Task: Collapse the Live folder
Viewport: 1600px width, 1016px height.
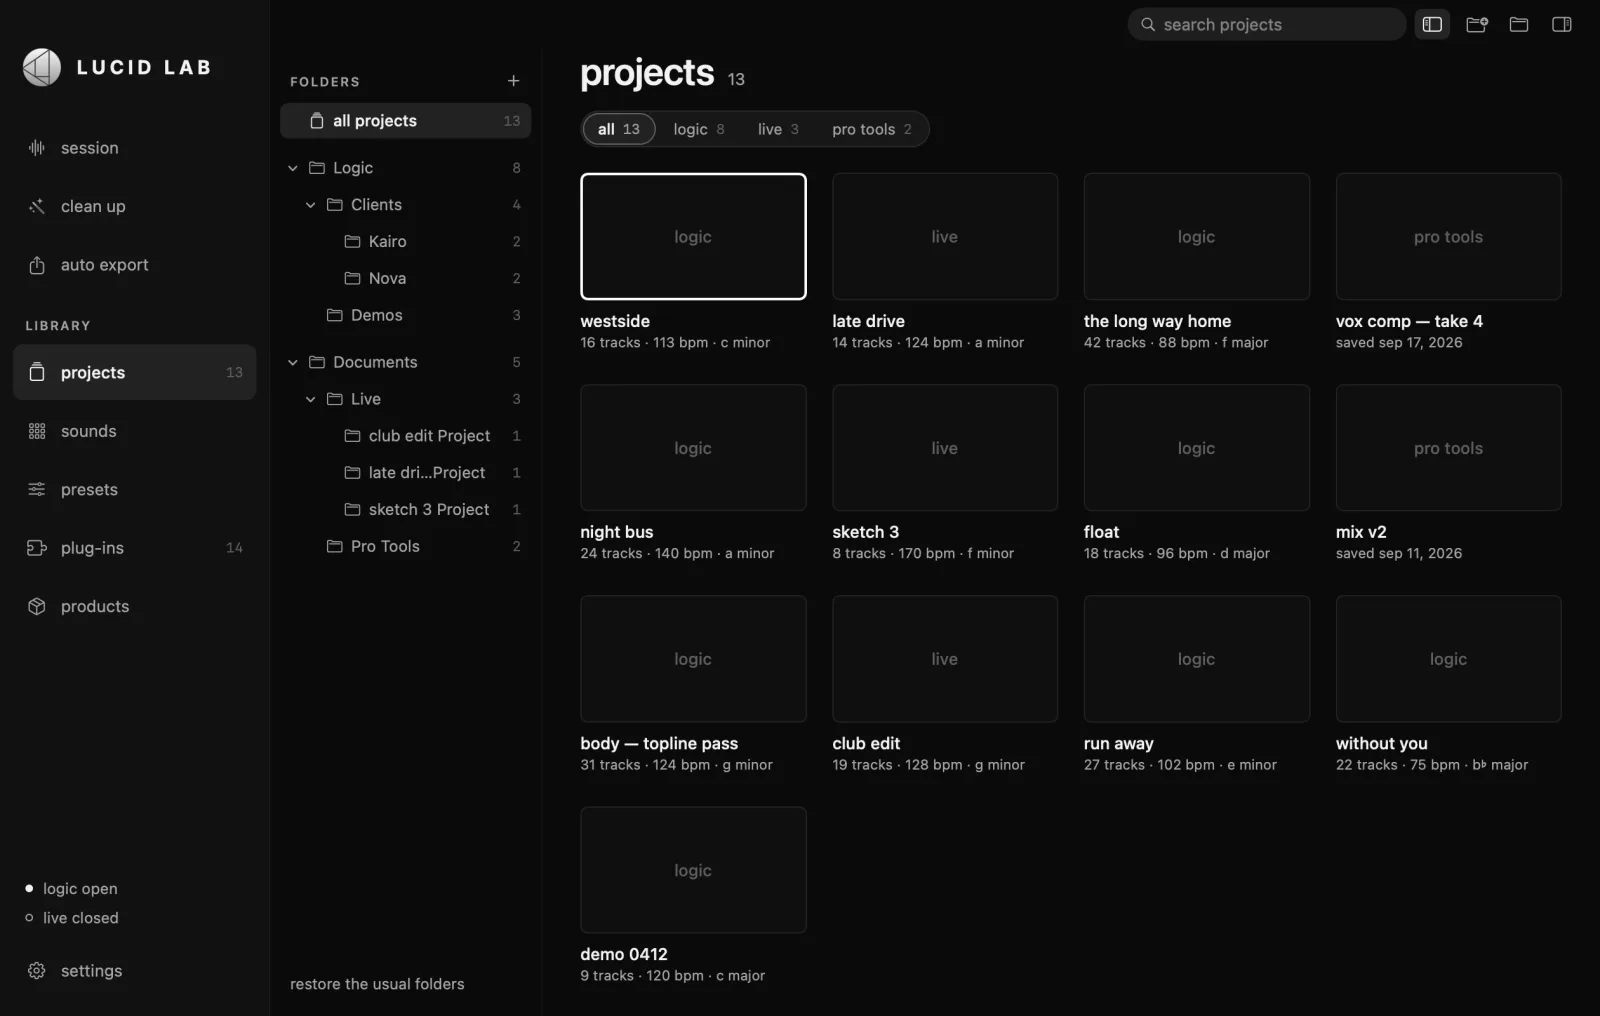Action: coord(311,399)
